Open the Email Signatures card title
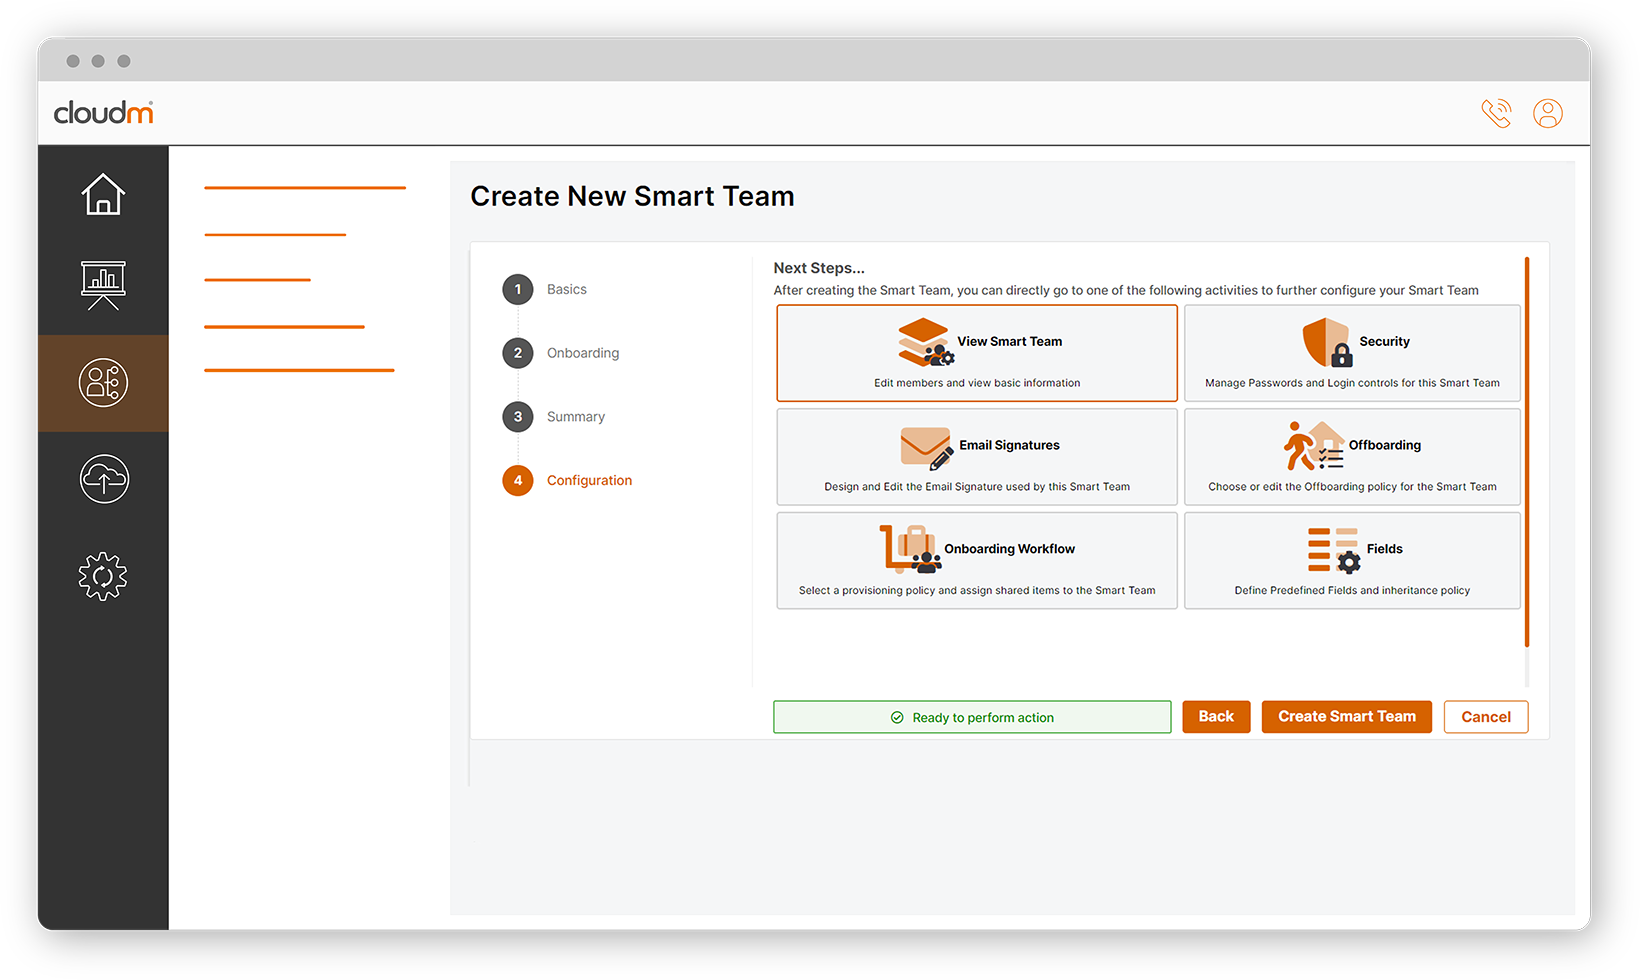Screen dimensions: 1640x980 click(x=1009, y=446)
